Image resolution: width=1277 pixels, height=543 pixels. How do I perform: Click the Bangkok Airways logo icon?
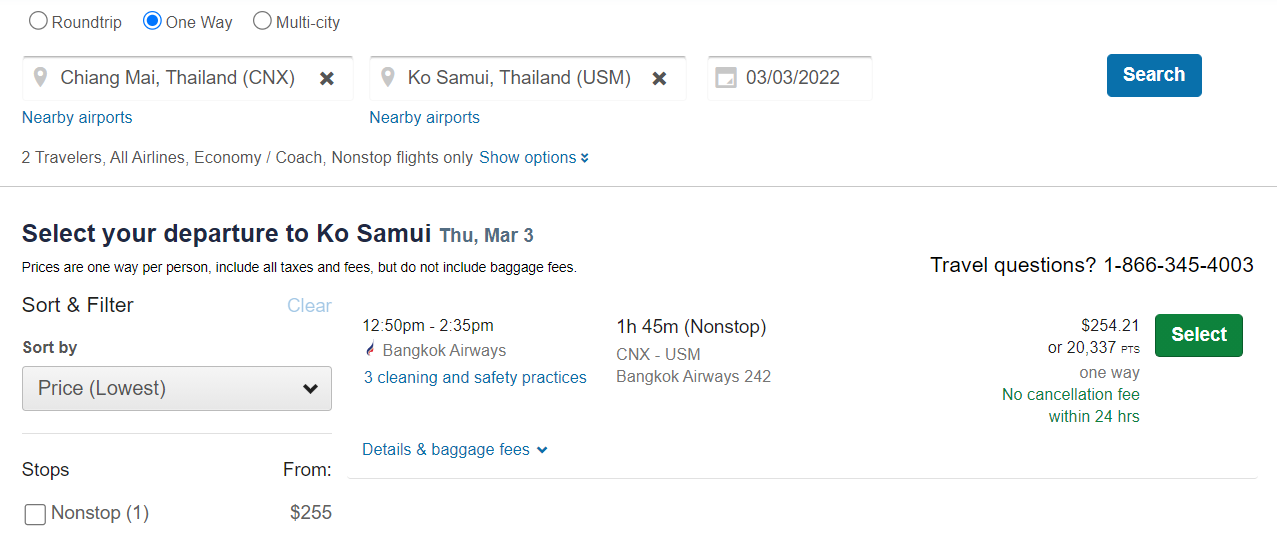point(371,350)
